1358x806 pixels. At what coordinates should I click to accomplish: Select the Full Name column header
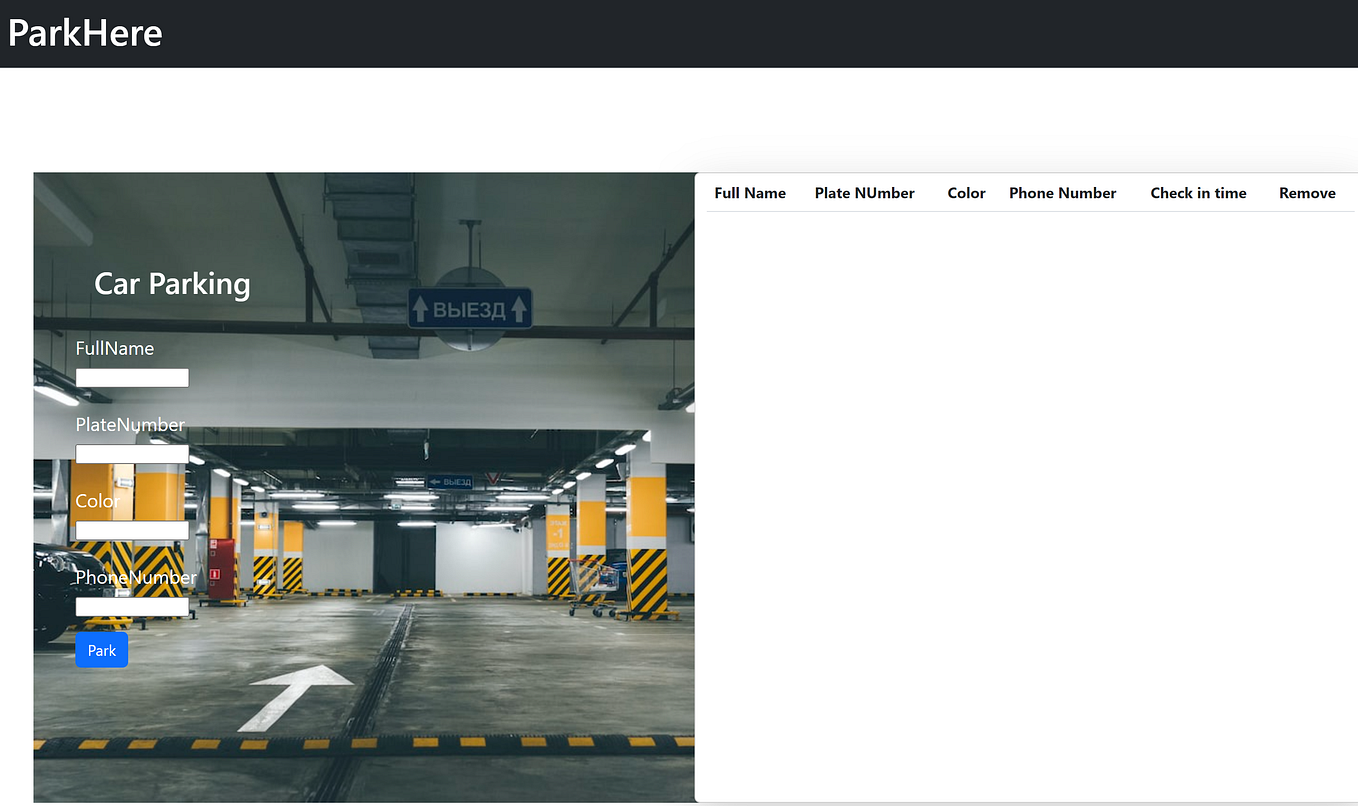[749, 193]
